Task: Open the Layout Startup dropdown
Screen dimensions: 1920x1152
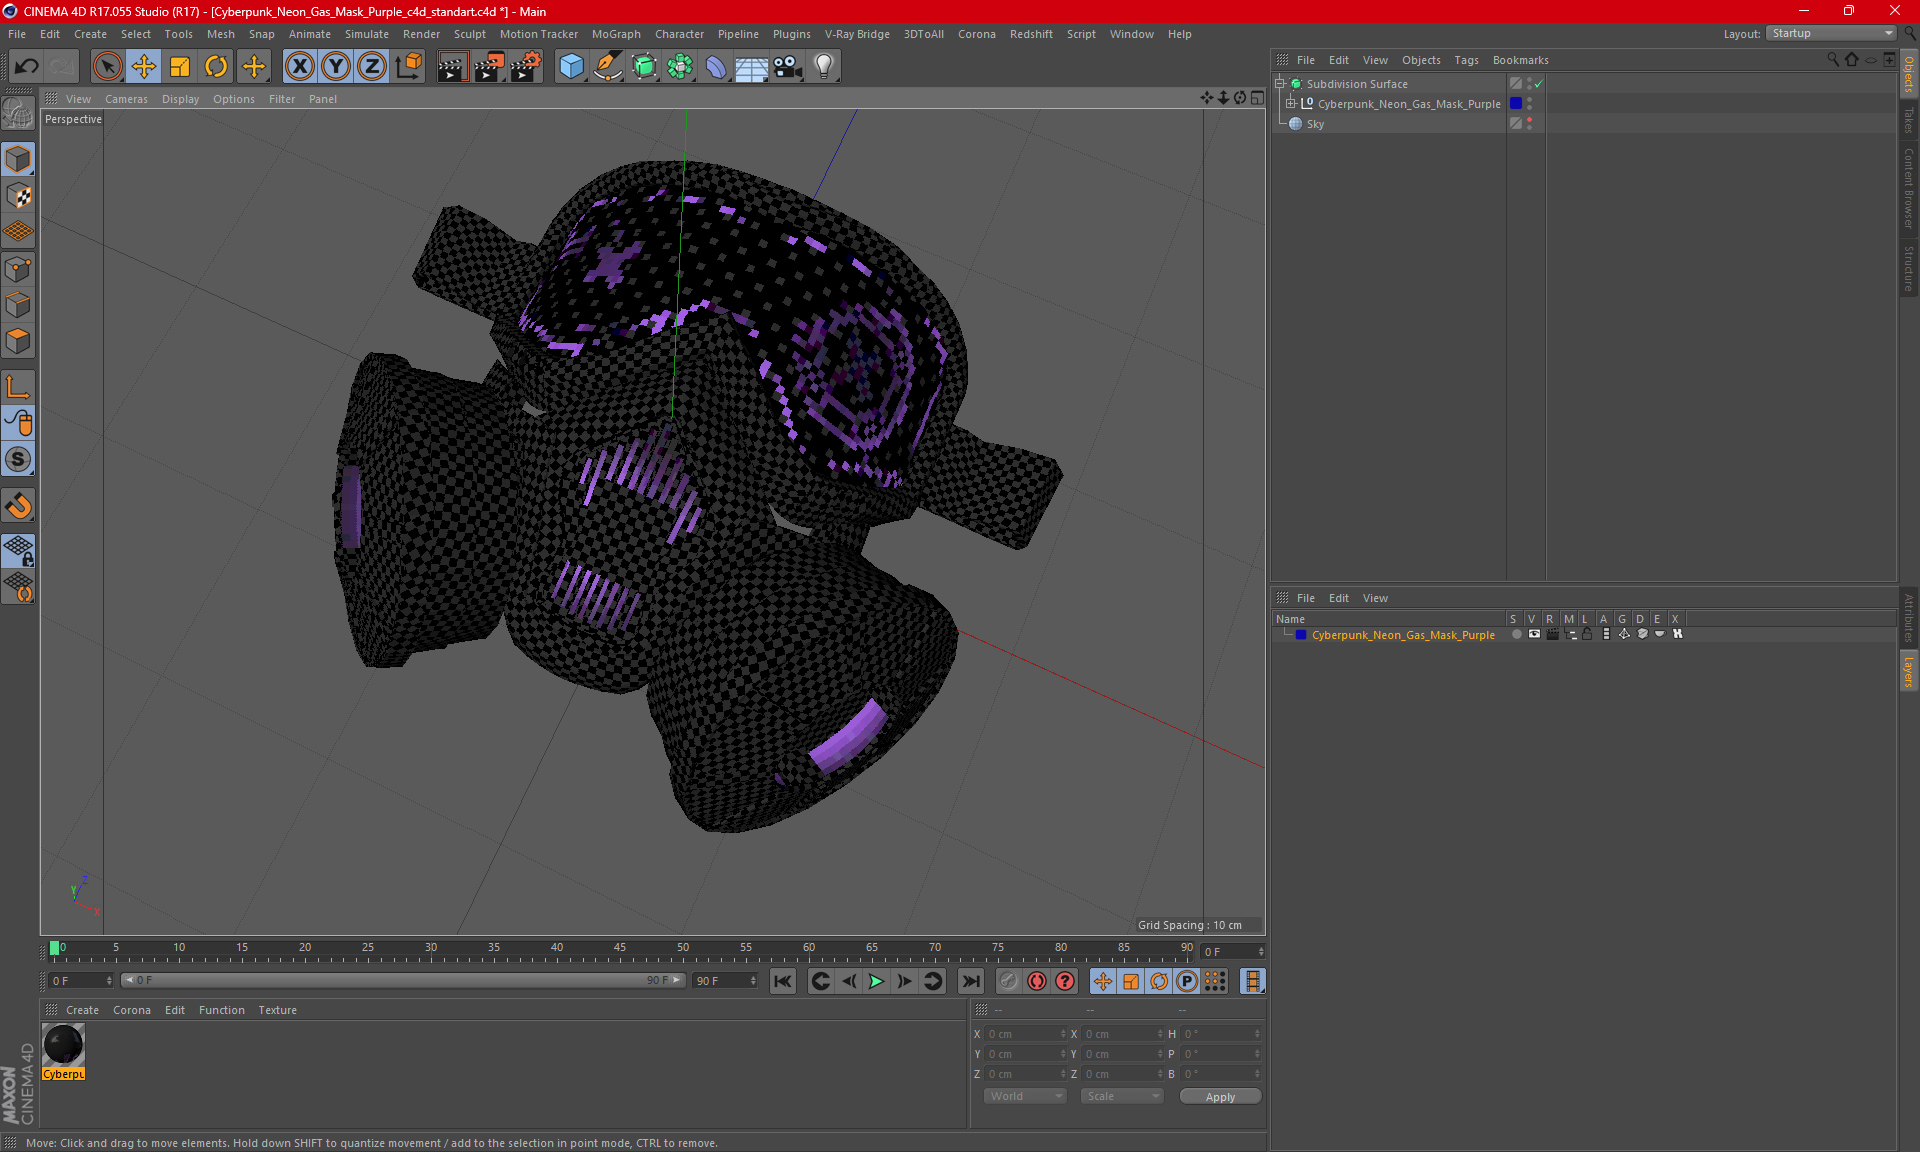Action: 1832,33
